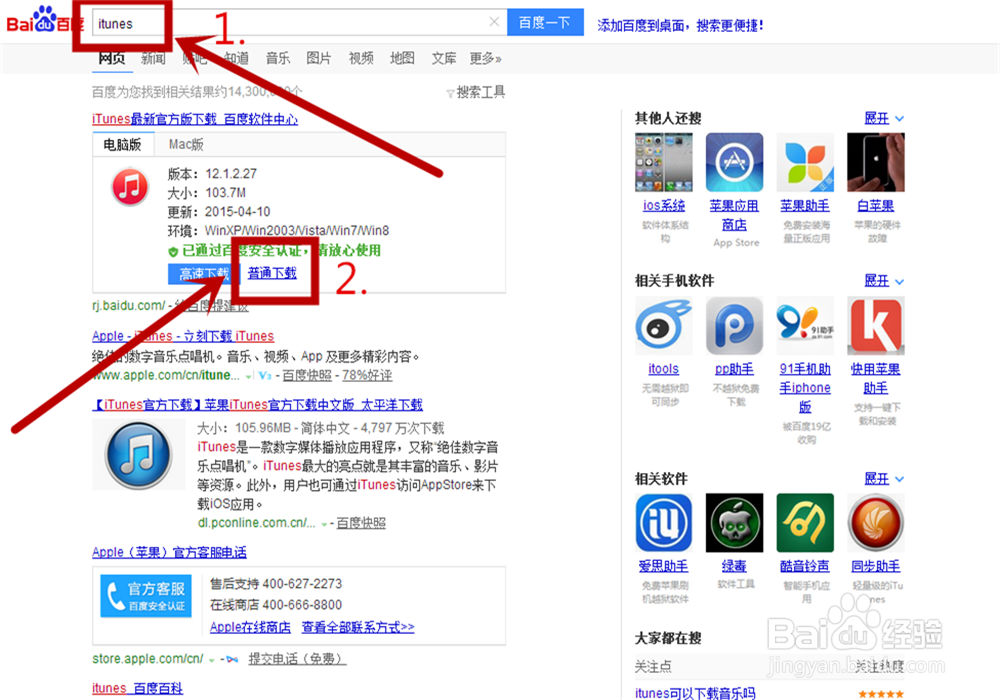This screenshot has height=700, width=1000.
Task: Open the 苹果应用商店 text link
Action: (x=734, y=215)
